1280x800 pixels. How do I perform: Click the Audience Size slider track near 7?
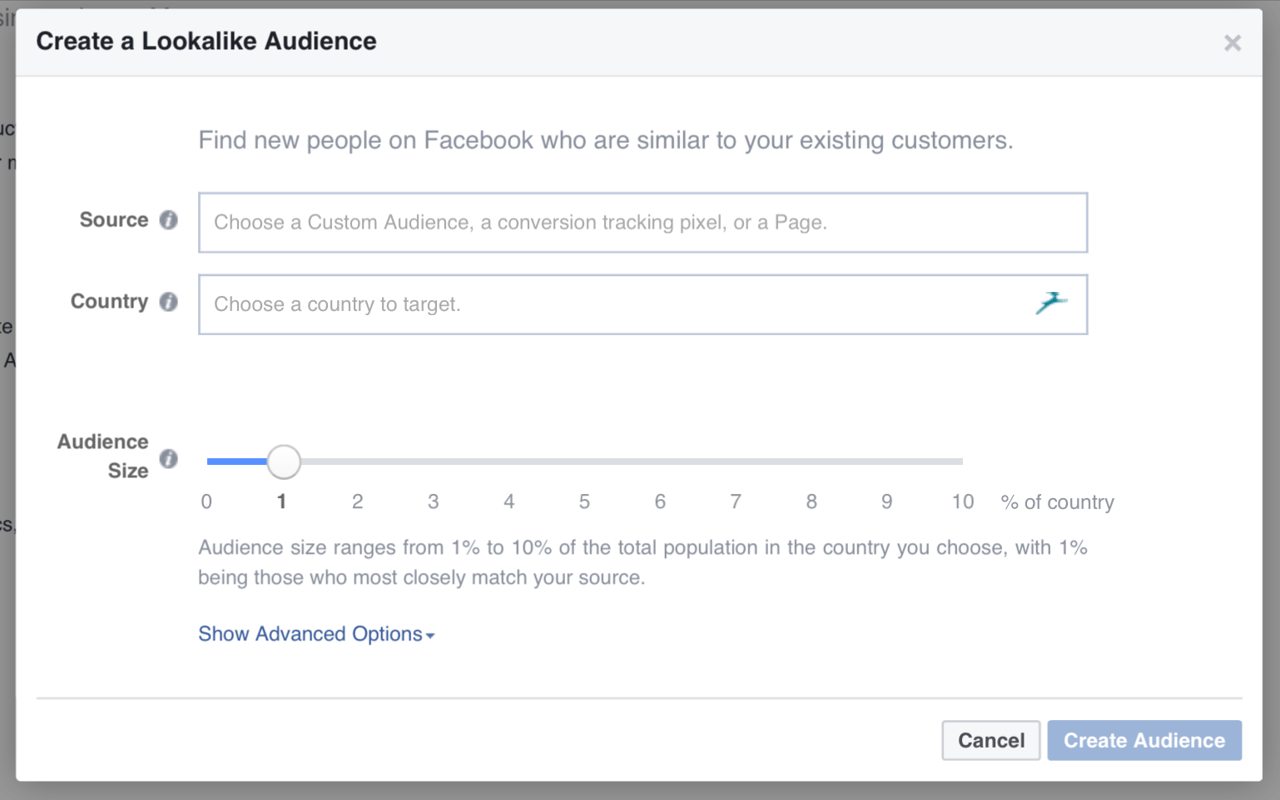(x=735, y=461)
